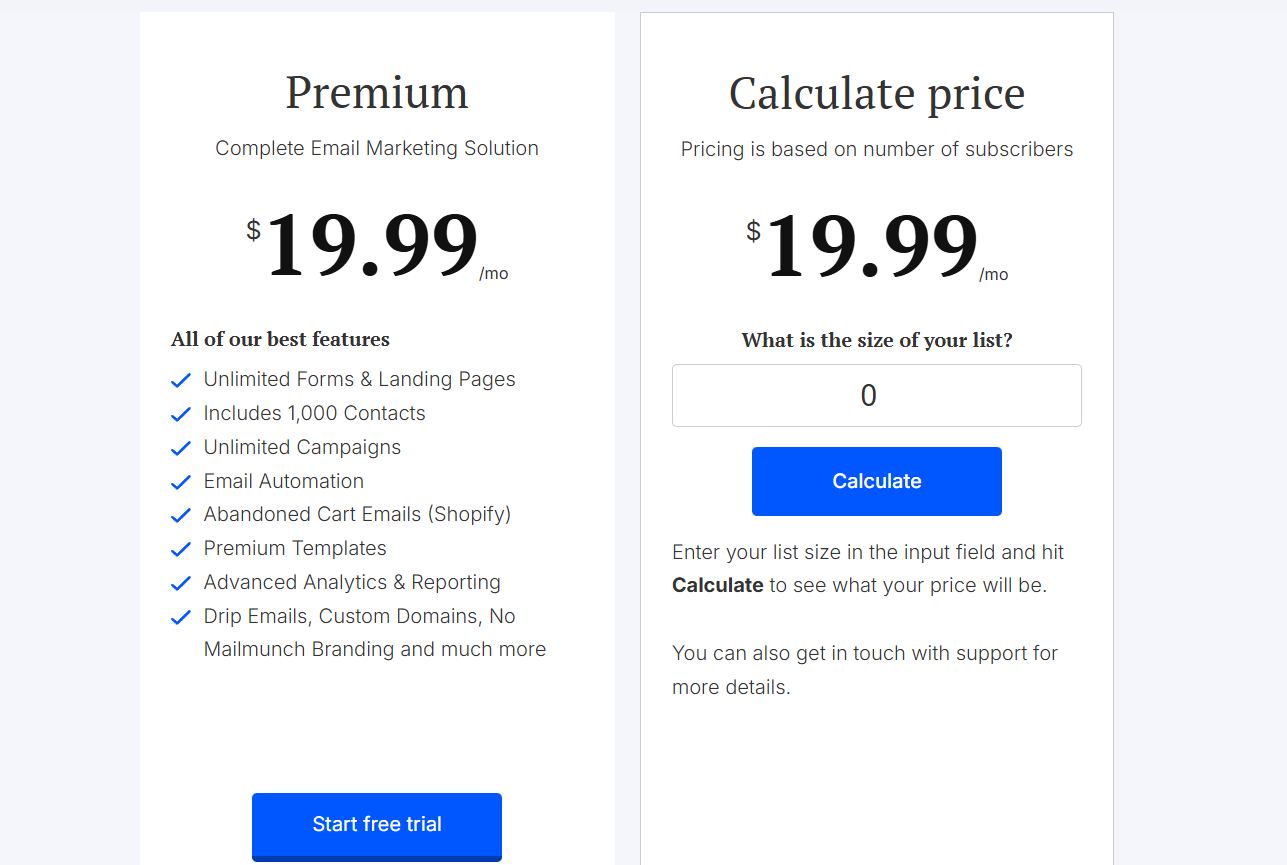Click the Pricing is based on number of subscribers text
This screenshot has width=1287, height=865.
point(876,149)
